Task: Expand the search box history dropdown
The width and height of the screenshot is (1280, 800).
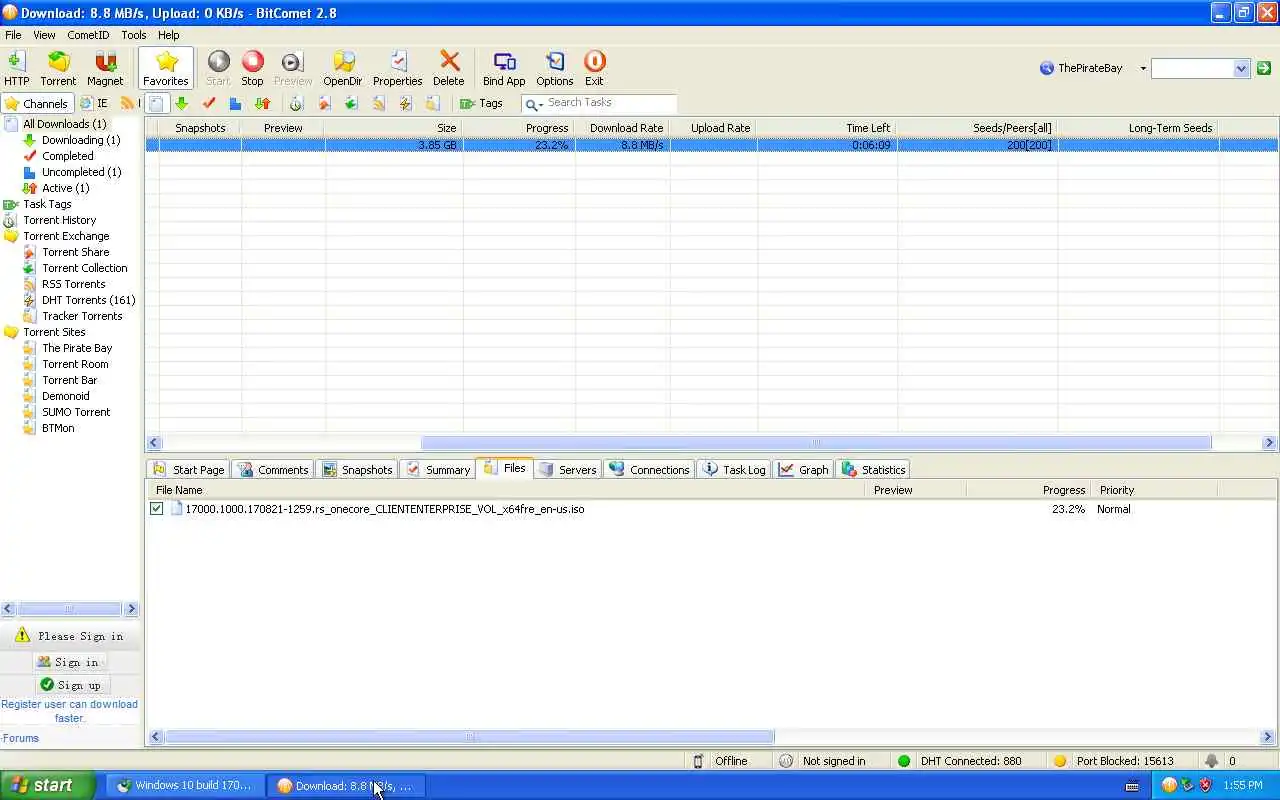Action: 1241,68
